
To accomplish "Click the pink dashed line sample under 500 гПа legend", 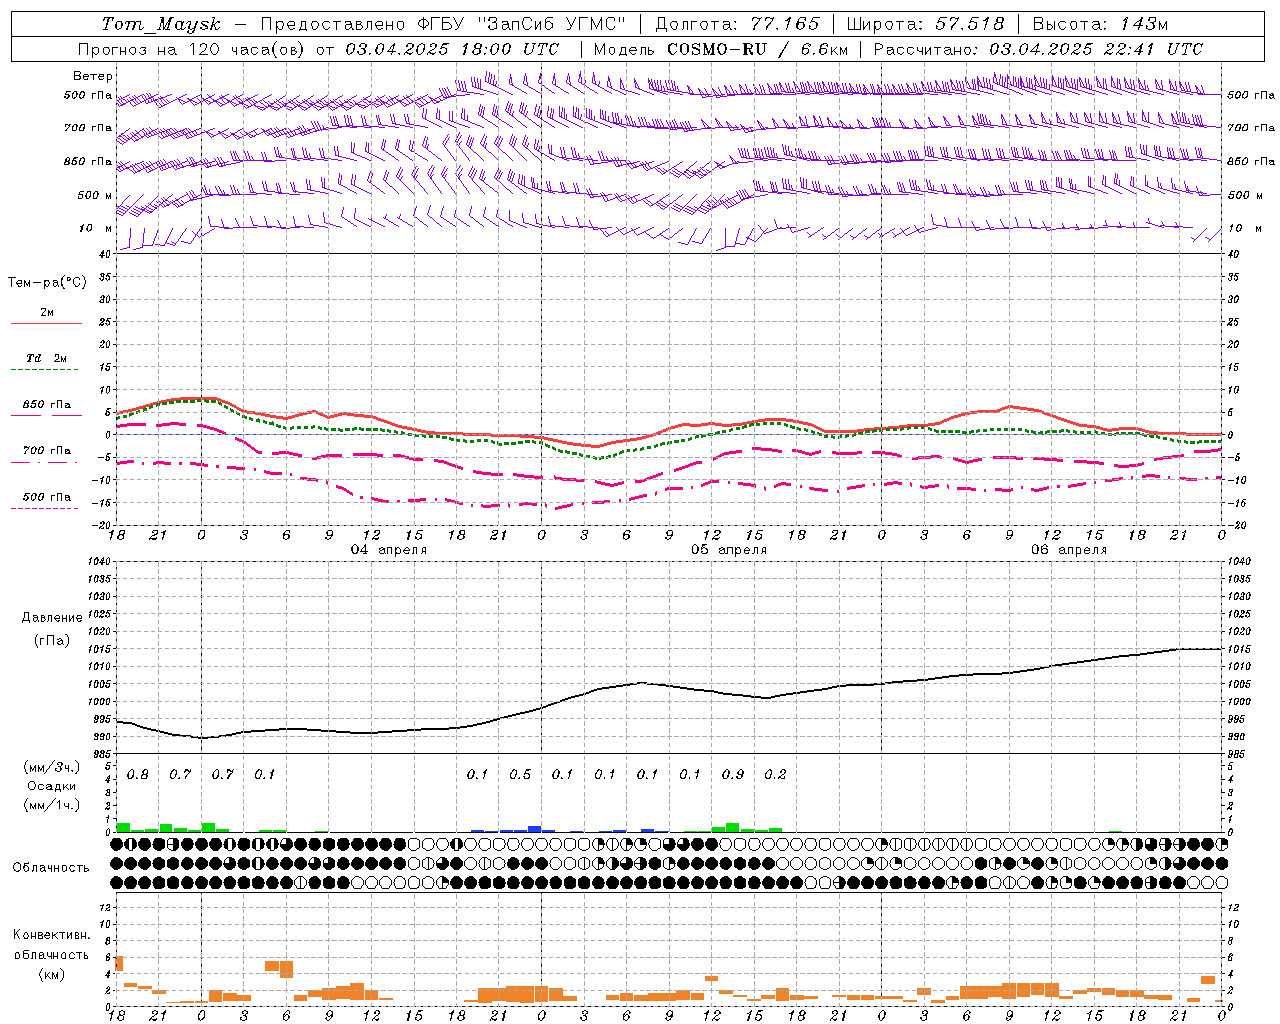I will click(46, 508).
